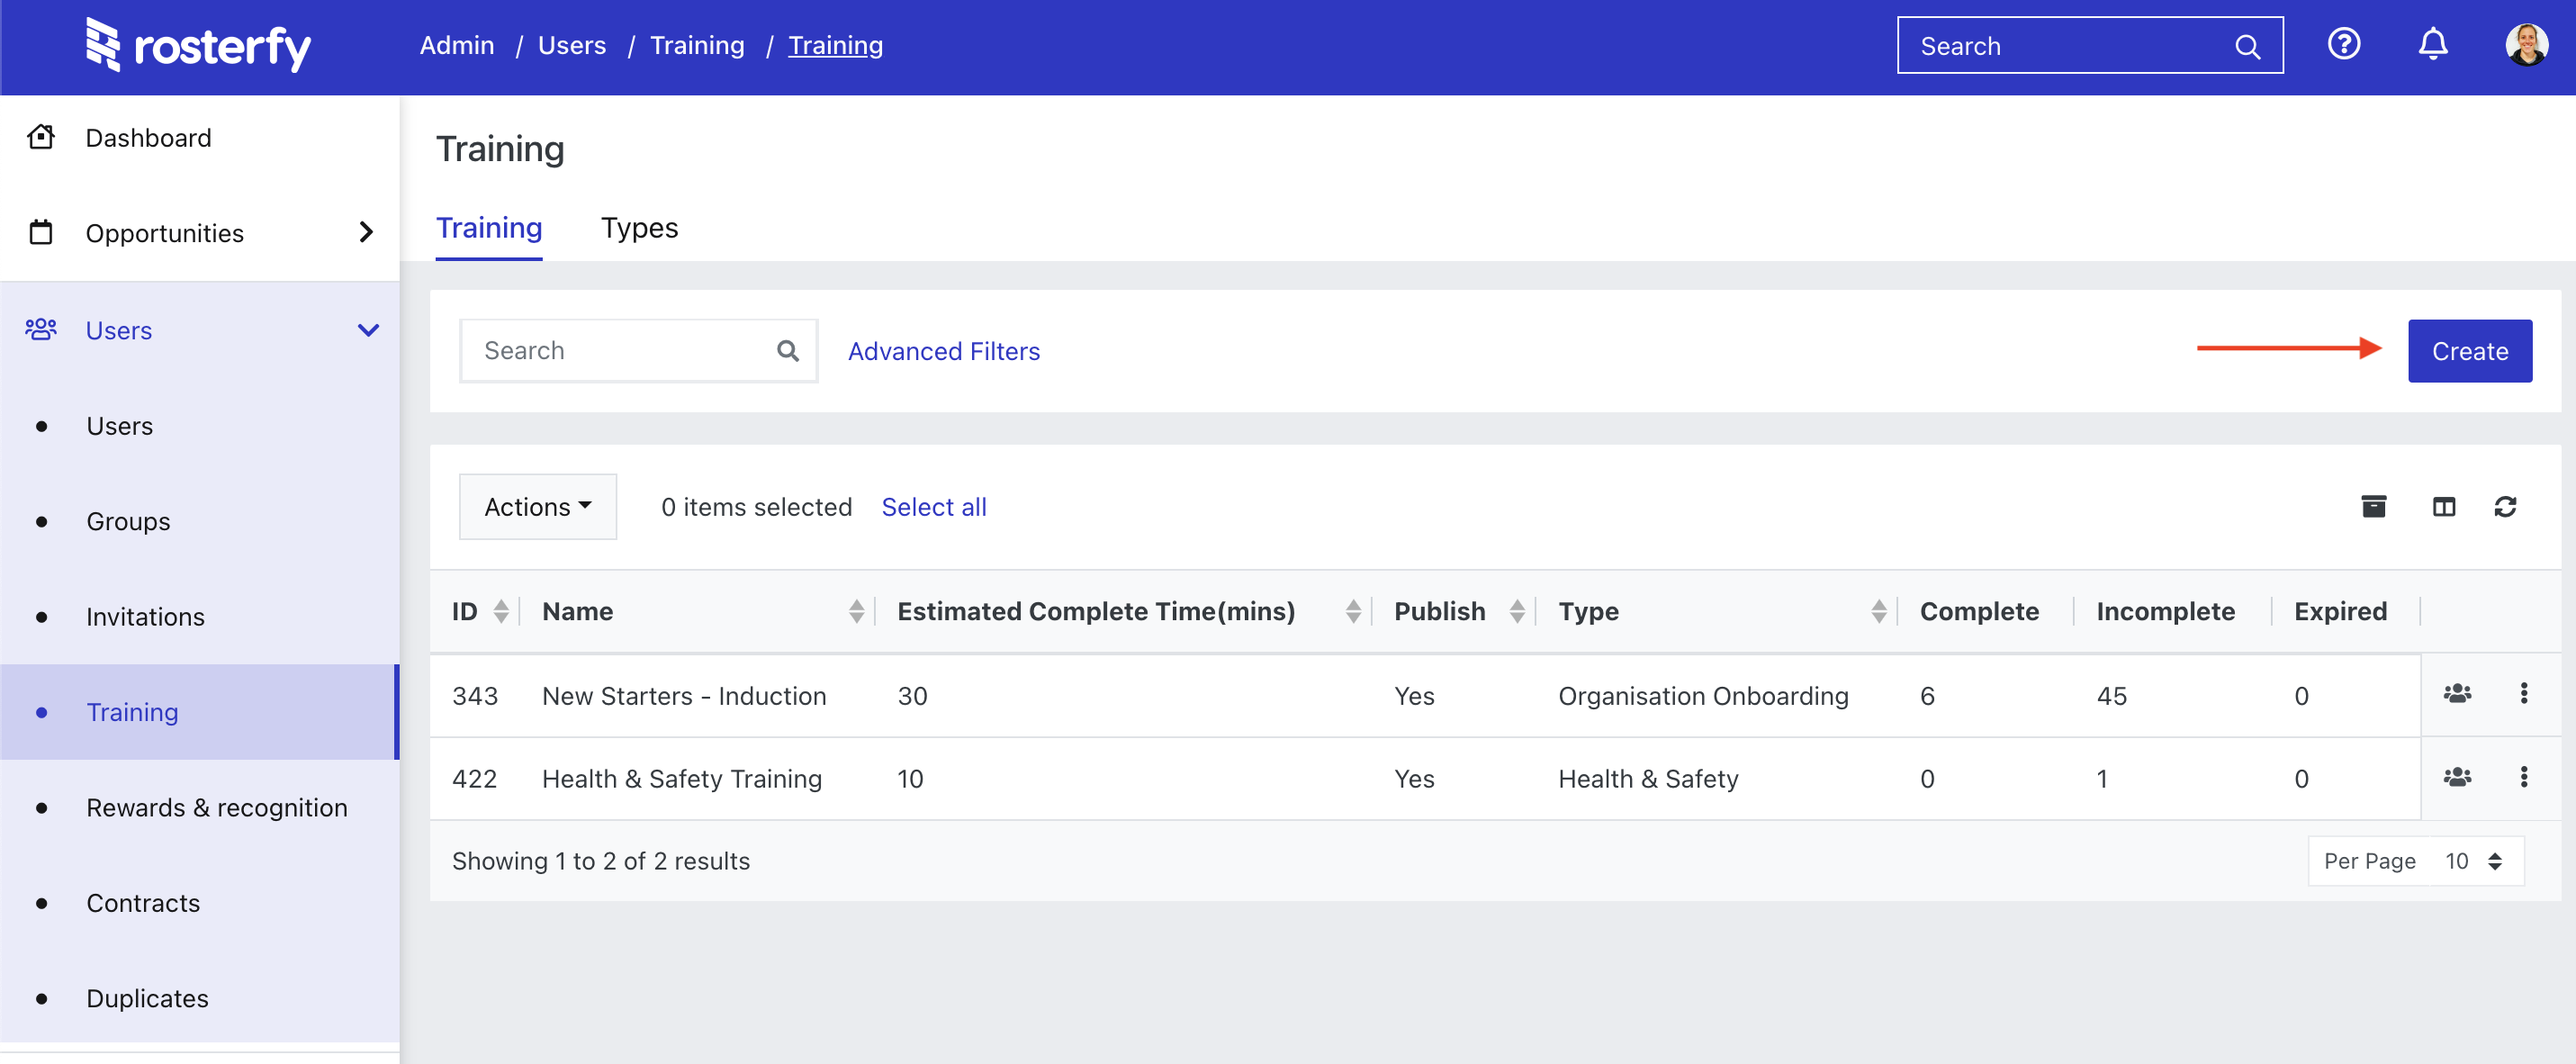The height and width of the screenshot is (1064, 2576).
Task: Open the user profile avatar
Action: coord(2526,45)
